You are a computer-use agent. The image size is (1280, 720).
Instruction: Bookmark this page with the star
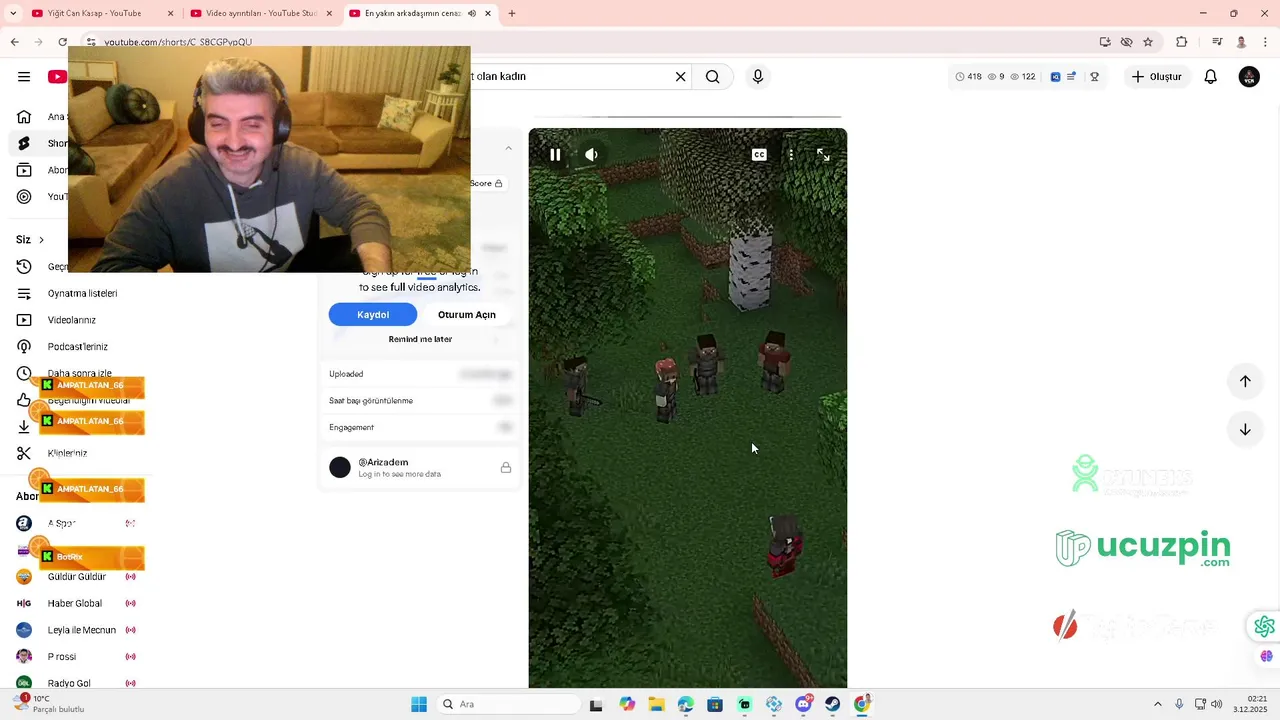click(x=1148, y=42)
